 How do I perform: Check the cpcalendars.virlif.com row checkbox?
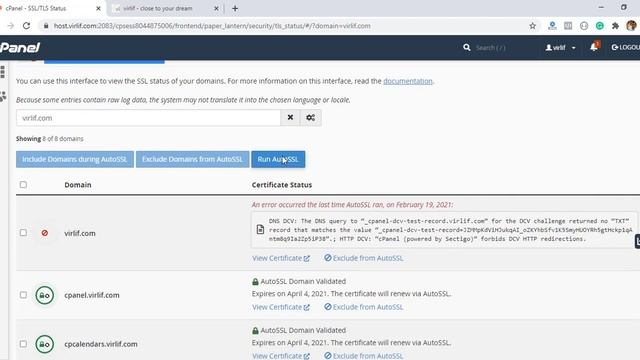pos(23,344)
